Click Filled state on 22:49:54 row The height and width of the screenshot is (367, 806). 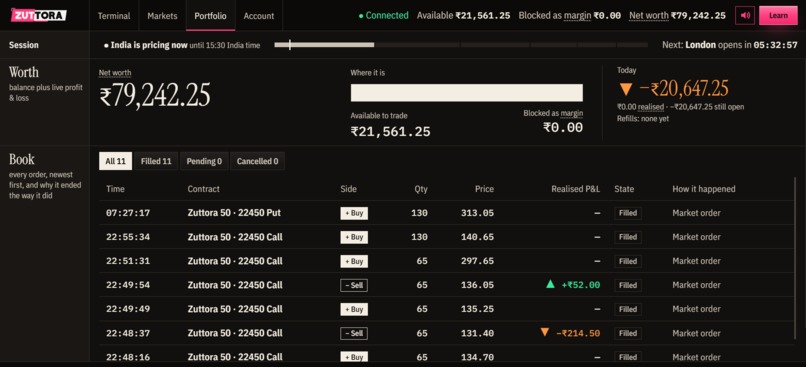tap(628, 285)
